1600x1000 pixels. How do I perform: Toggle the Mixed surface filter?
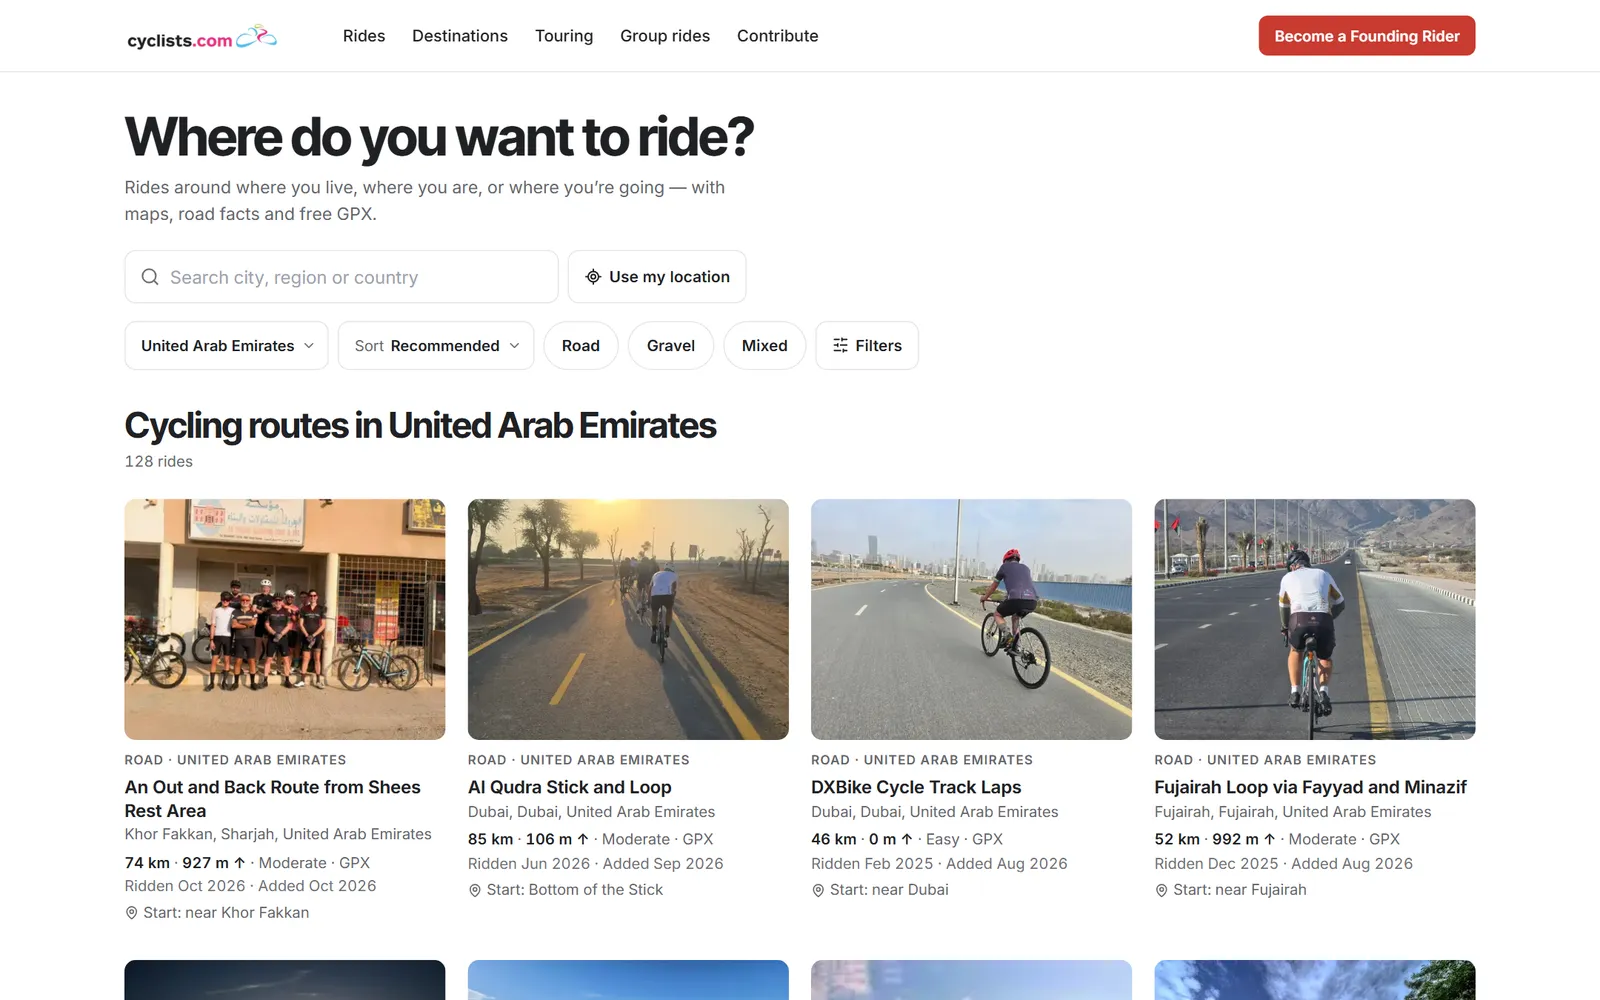tap(765, 345)
